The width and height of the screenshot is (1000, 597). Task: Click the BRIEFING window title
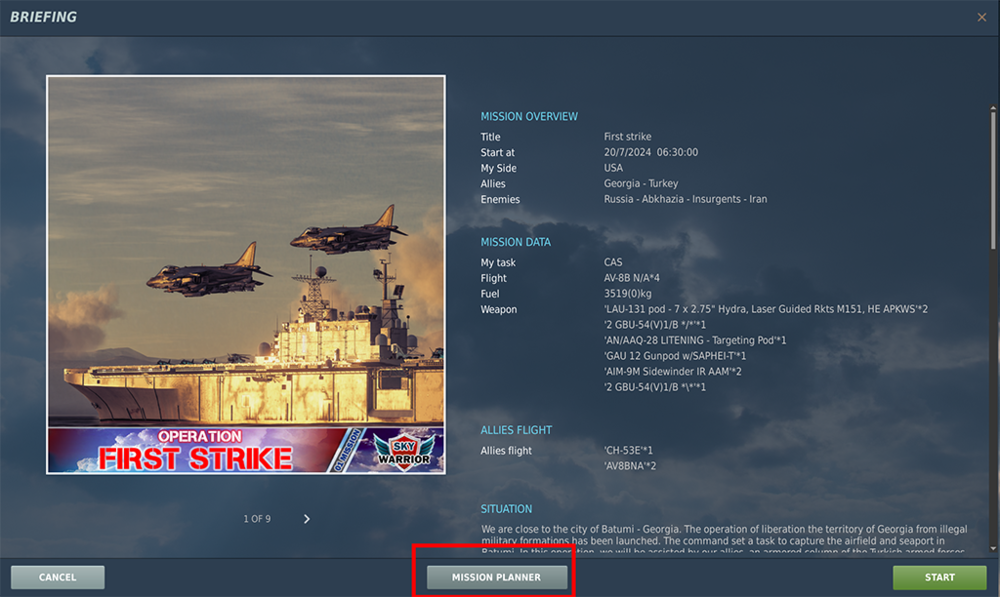(43, 17)
